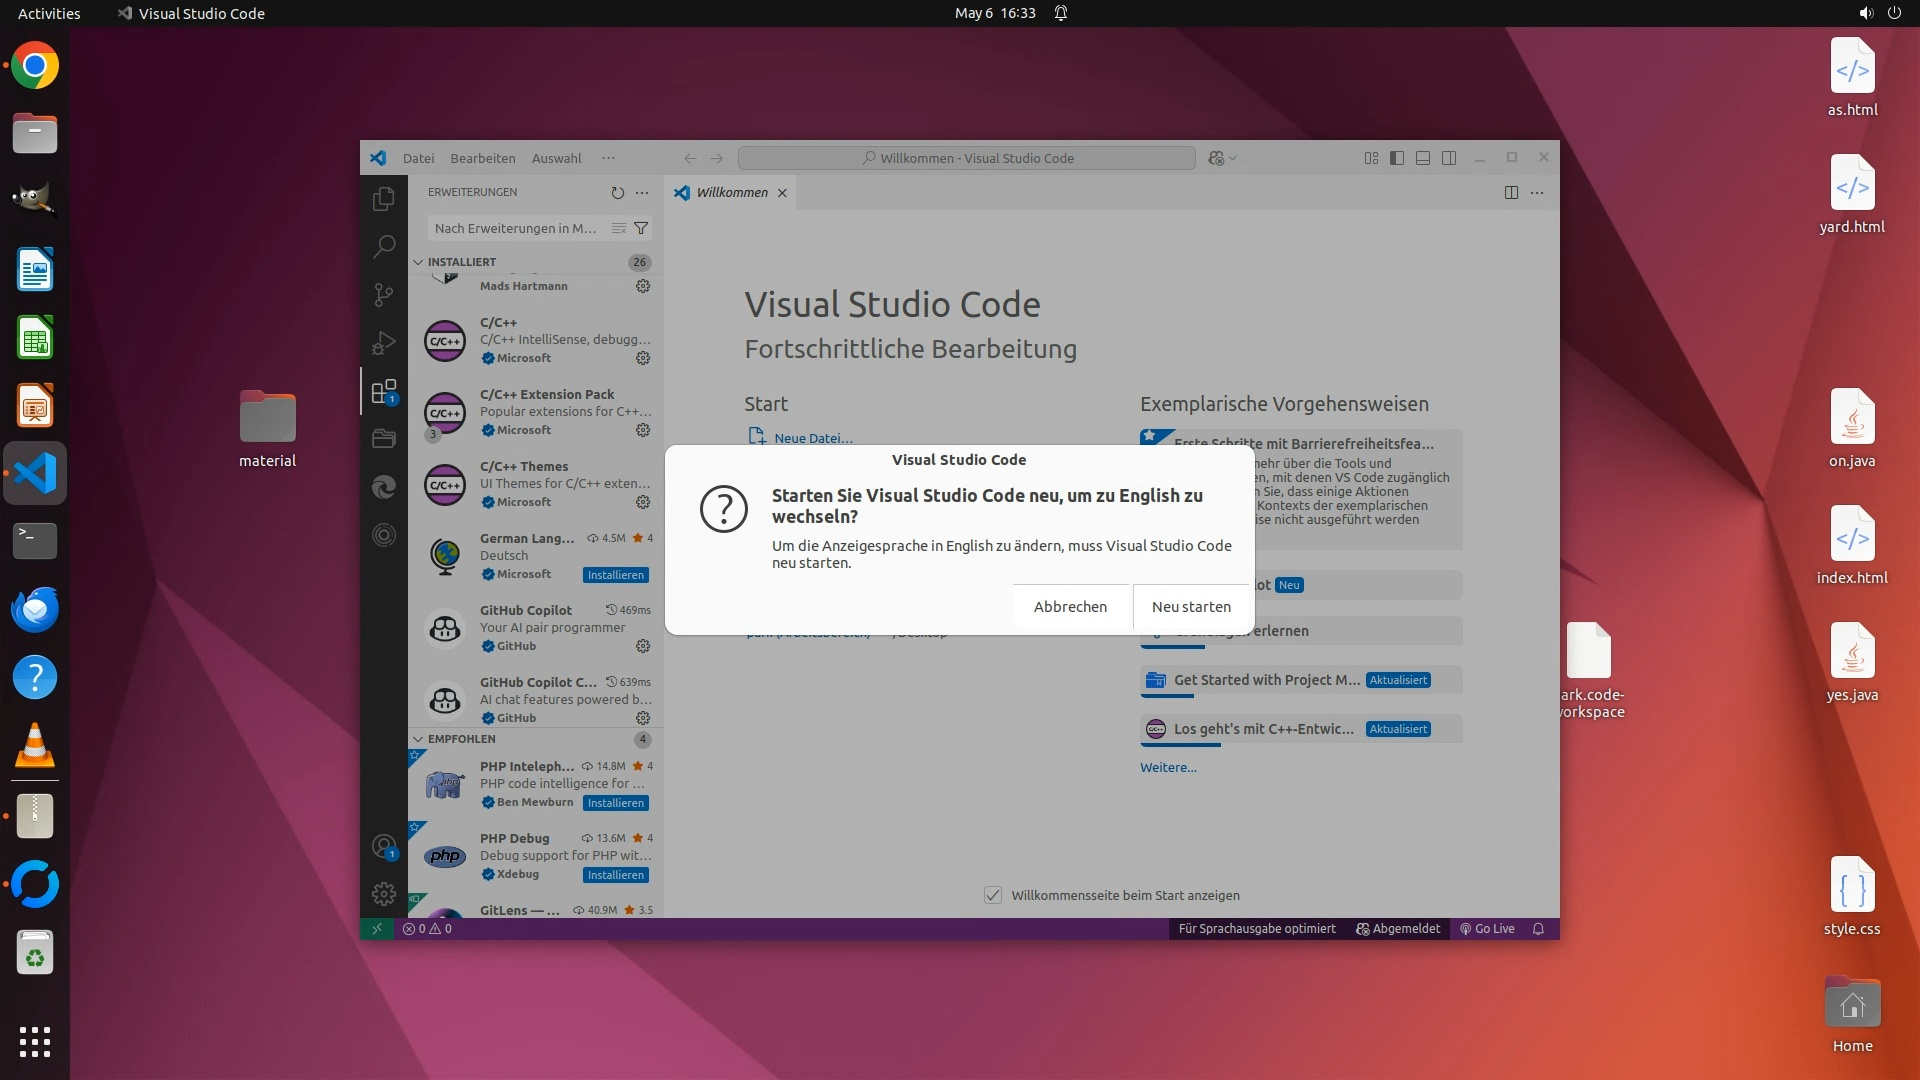Open Run and Debug view icon

coord(383,343)
